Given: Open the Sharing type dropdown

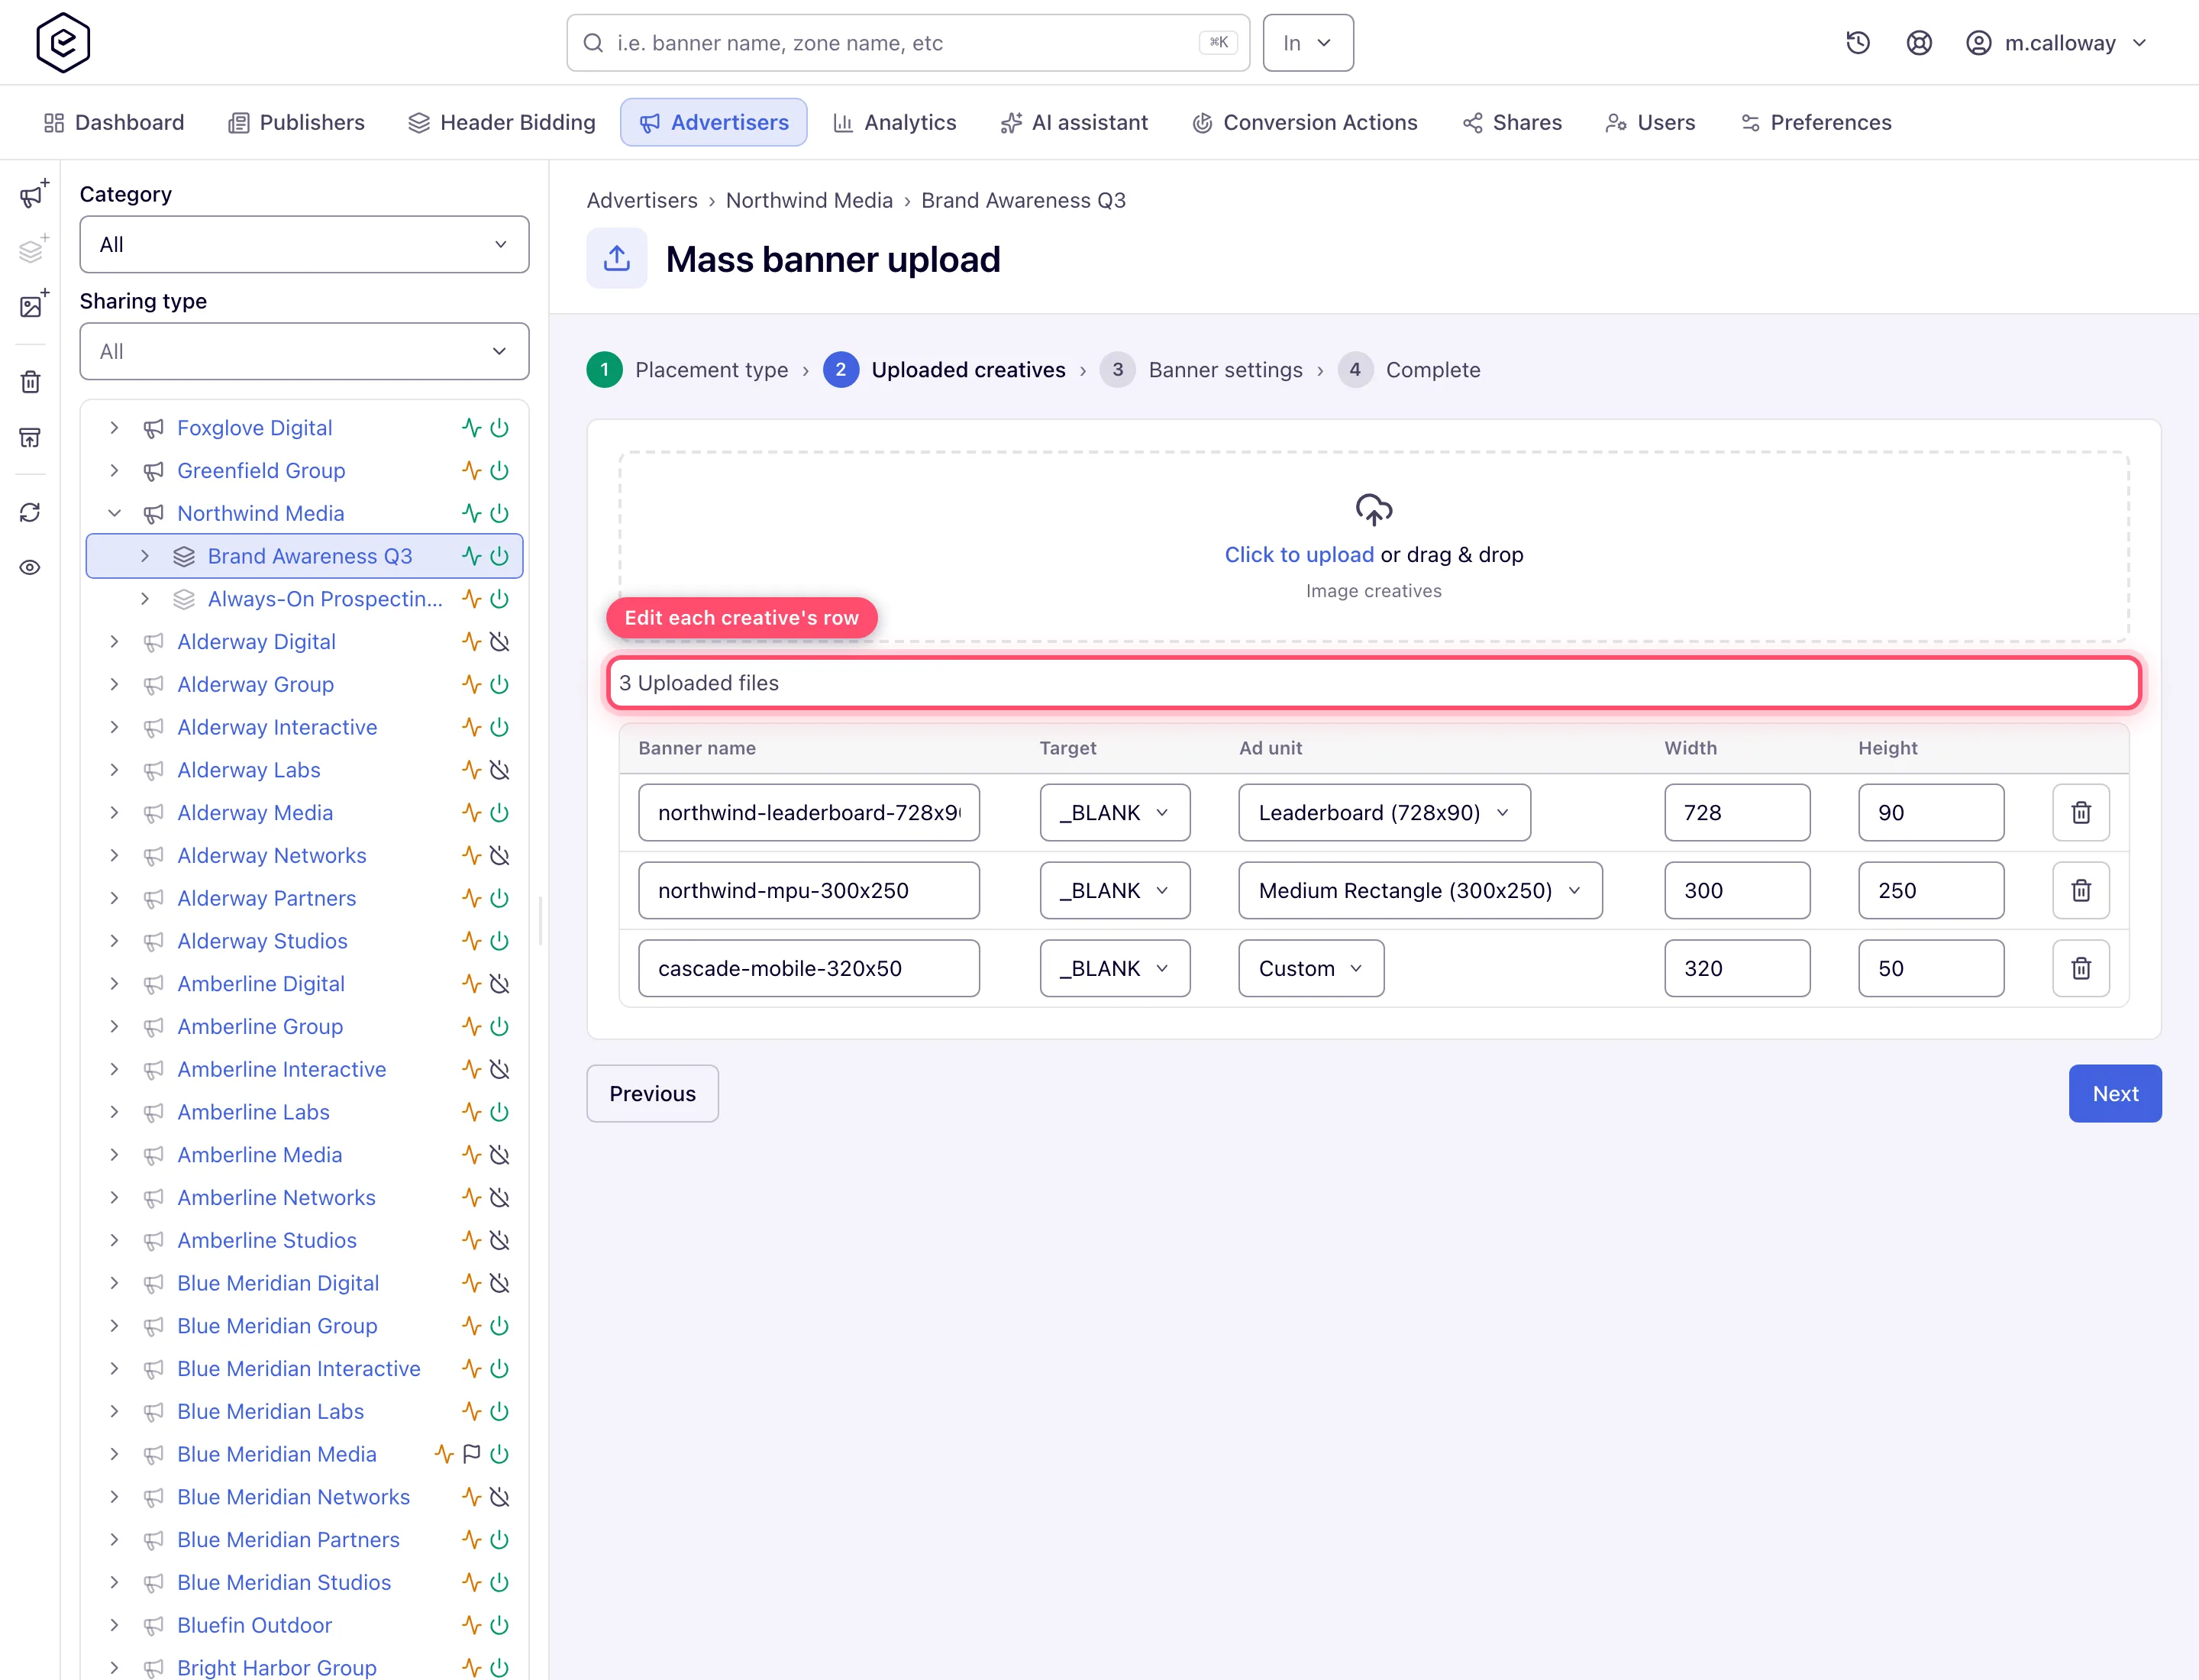Looking at the screenshot, I should (x=304, y=351).
